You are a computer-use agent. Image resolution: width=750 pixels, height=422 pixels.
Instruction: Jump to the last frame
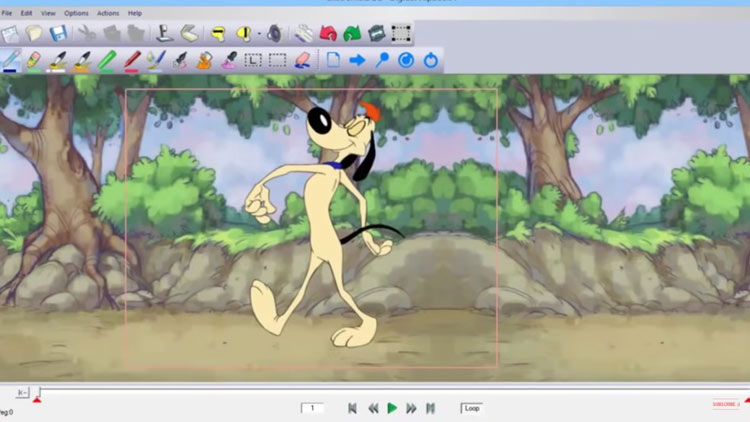pos(430,408)
